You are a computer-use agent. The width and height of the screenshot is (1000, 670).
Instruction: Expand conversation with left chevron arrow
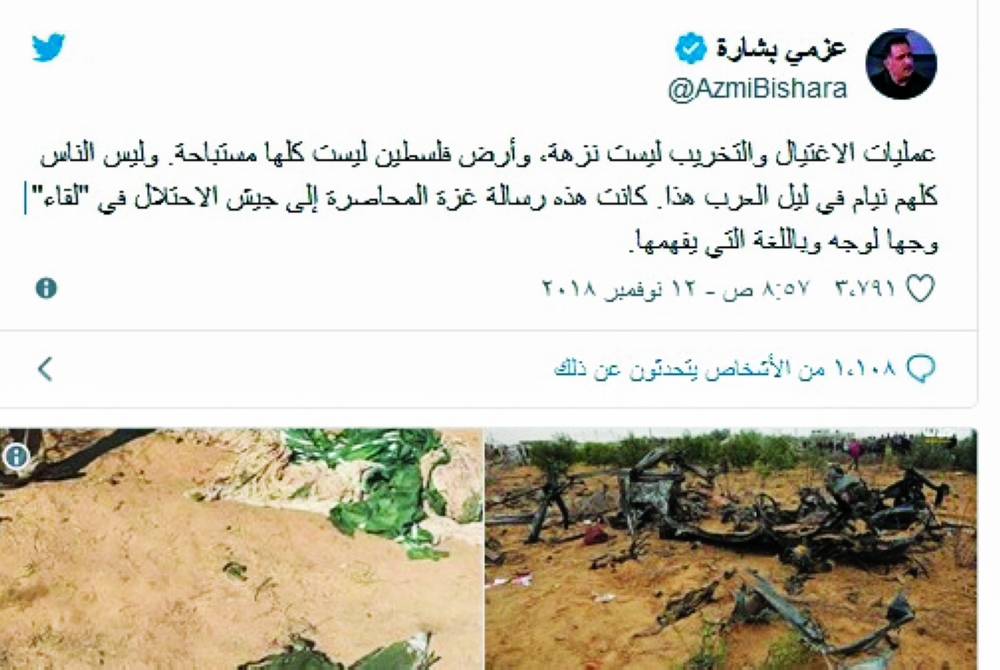[x=45, y=368]
